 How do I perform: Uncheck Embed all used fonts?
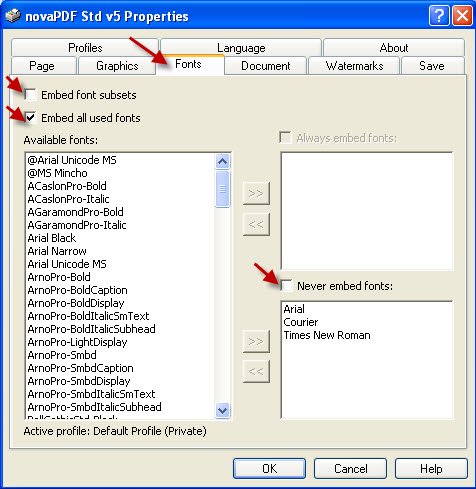pos(31,118)
